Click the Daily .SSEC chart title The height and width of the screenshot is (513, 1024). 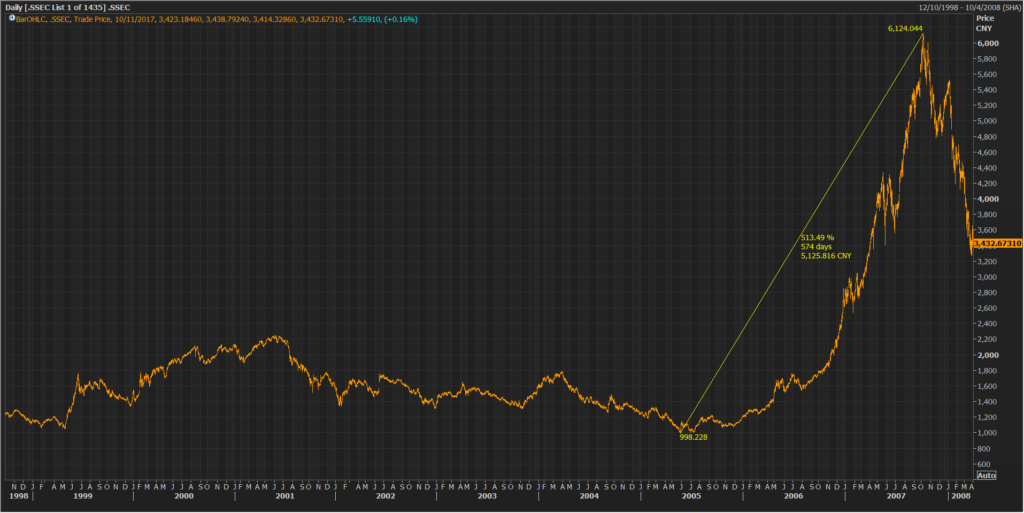coord(66,7)
